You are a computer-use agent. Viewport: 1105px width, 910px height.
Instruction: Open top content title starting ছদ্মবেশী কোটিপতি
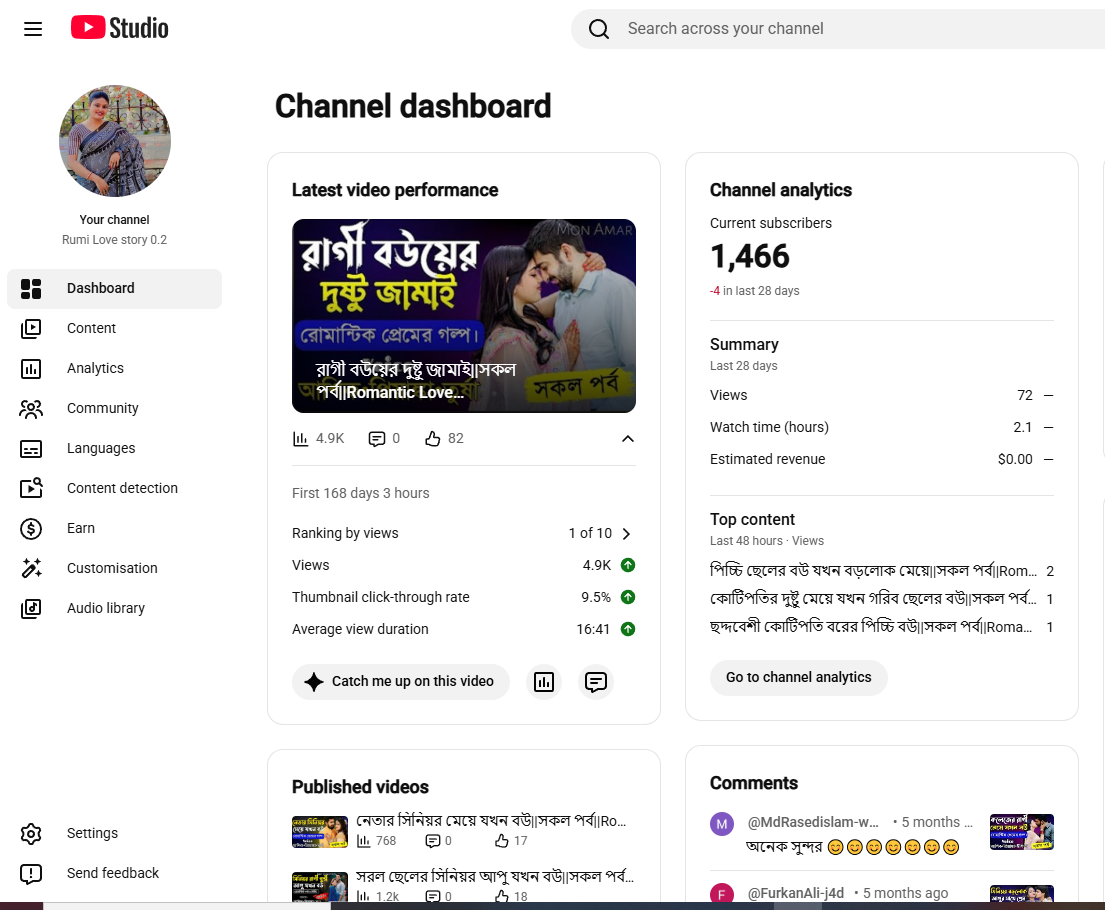tap(871, 627)
